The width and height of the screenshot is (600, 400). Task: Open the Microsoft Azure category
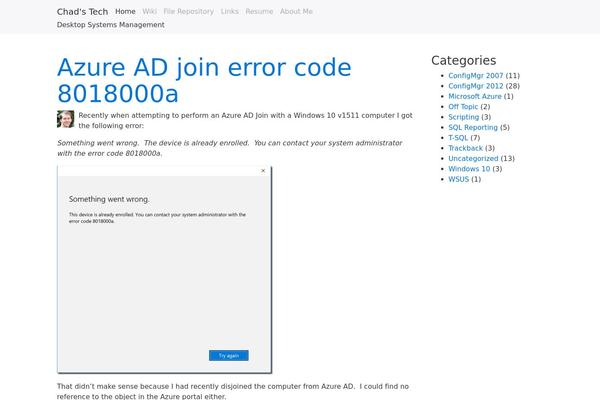pos(475,96)
